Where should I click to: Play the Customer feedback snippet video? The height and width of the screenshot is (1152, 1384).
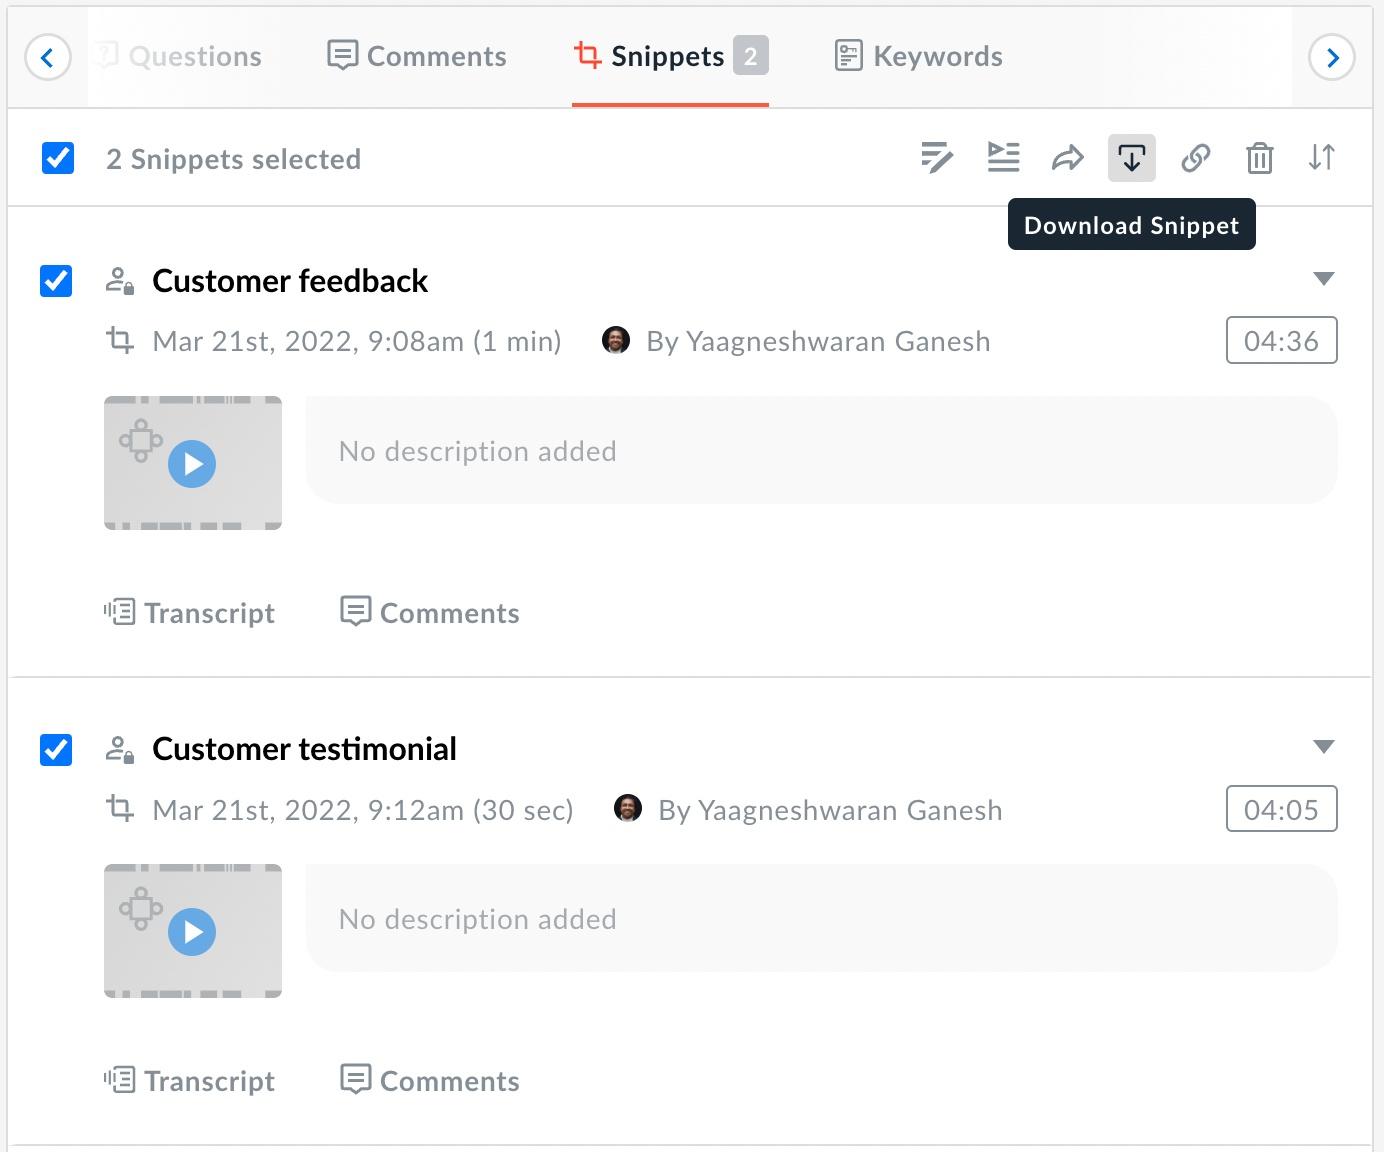point(192,464)
